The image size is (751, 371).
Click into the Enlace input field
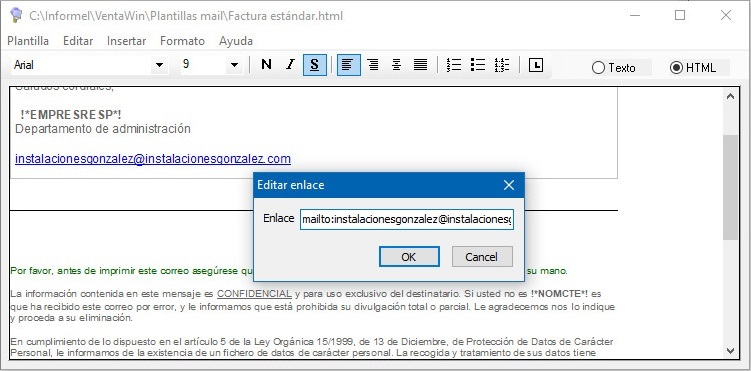point(407,219)
